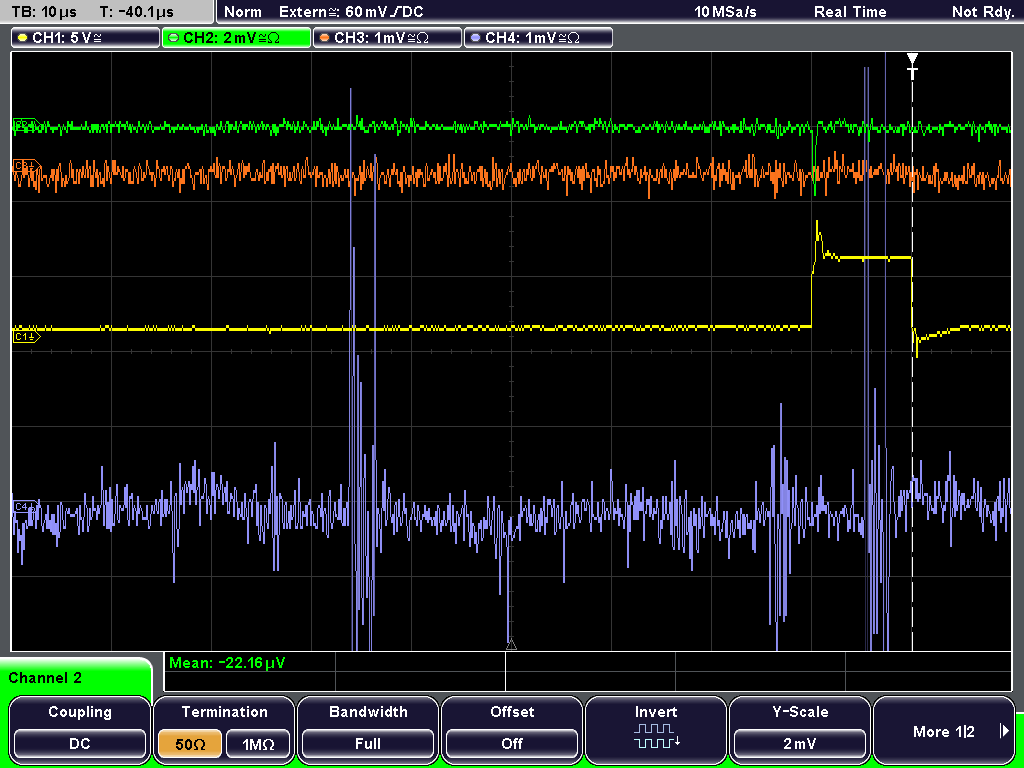
Task: Click the Channel 2 menu title
Action: (x=45, y=678)
